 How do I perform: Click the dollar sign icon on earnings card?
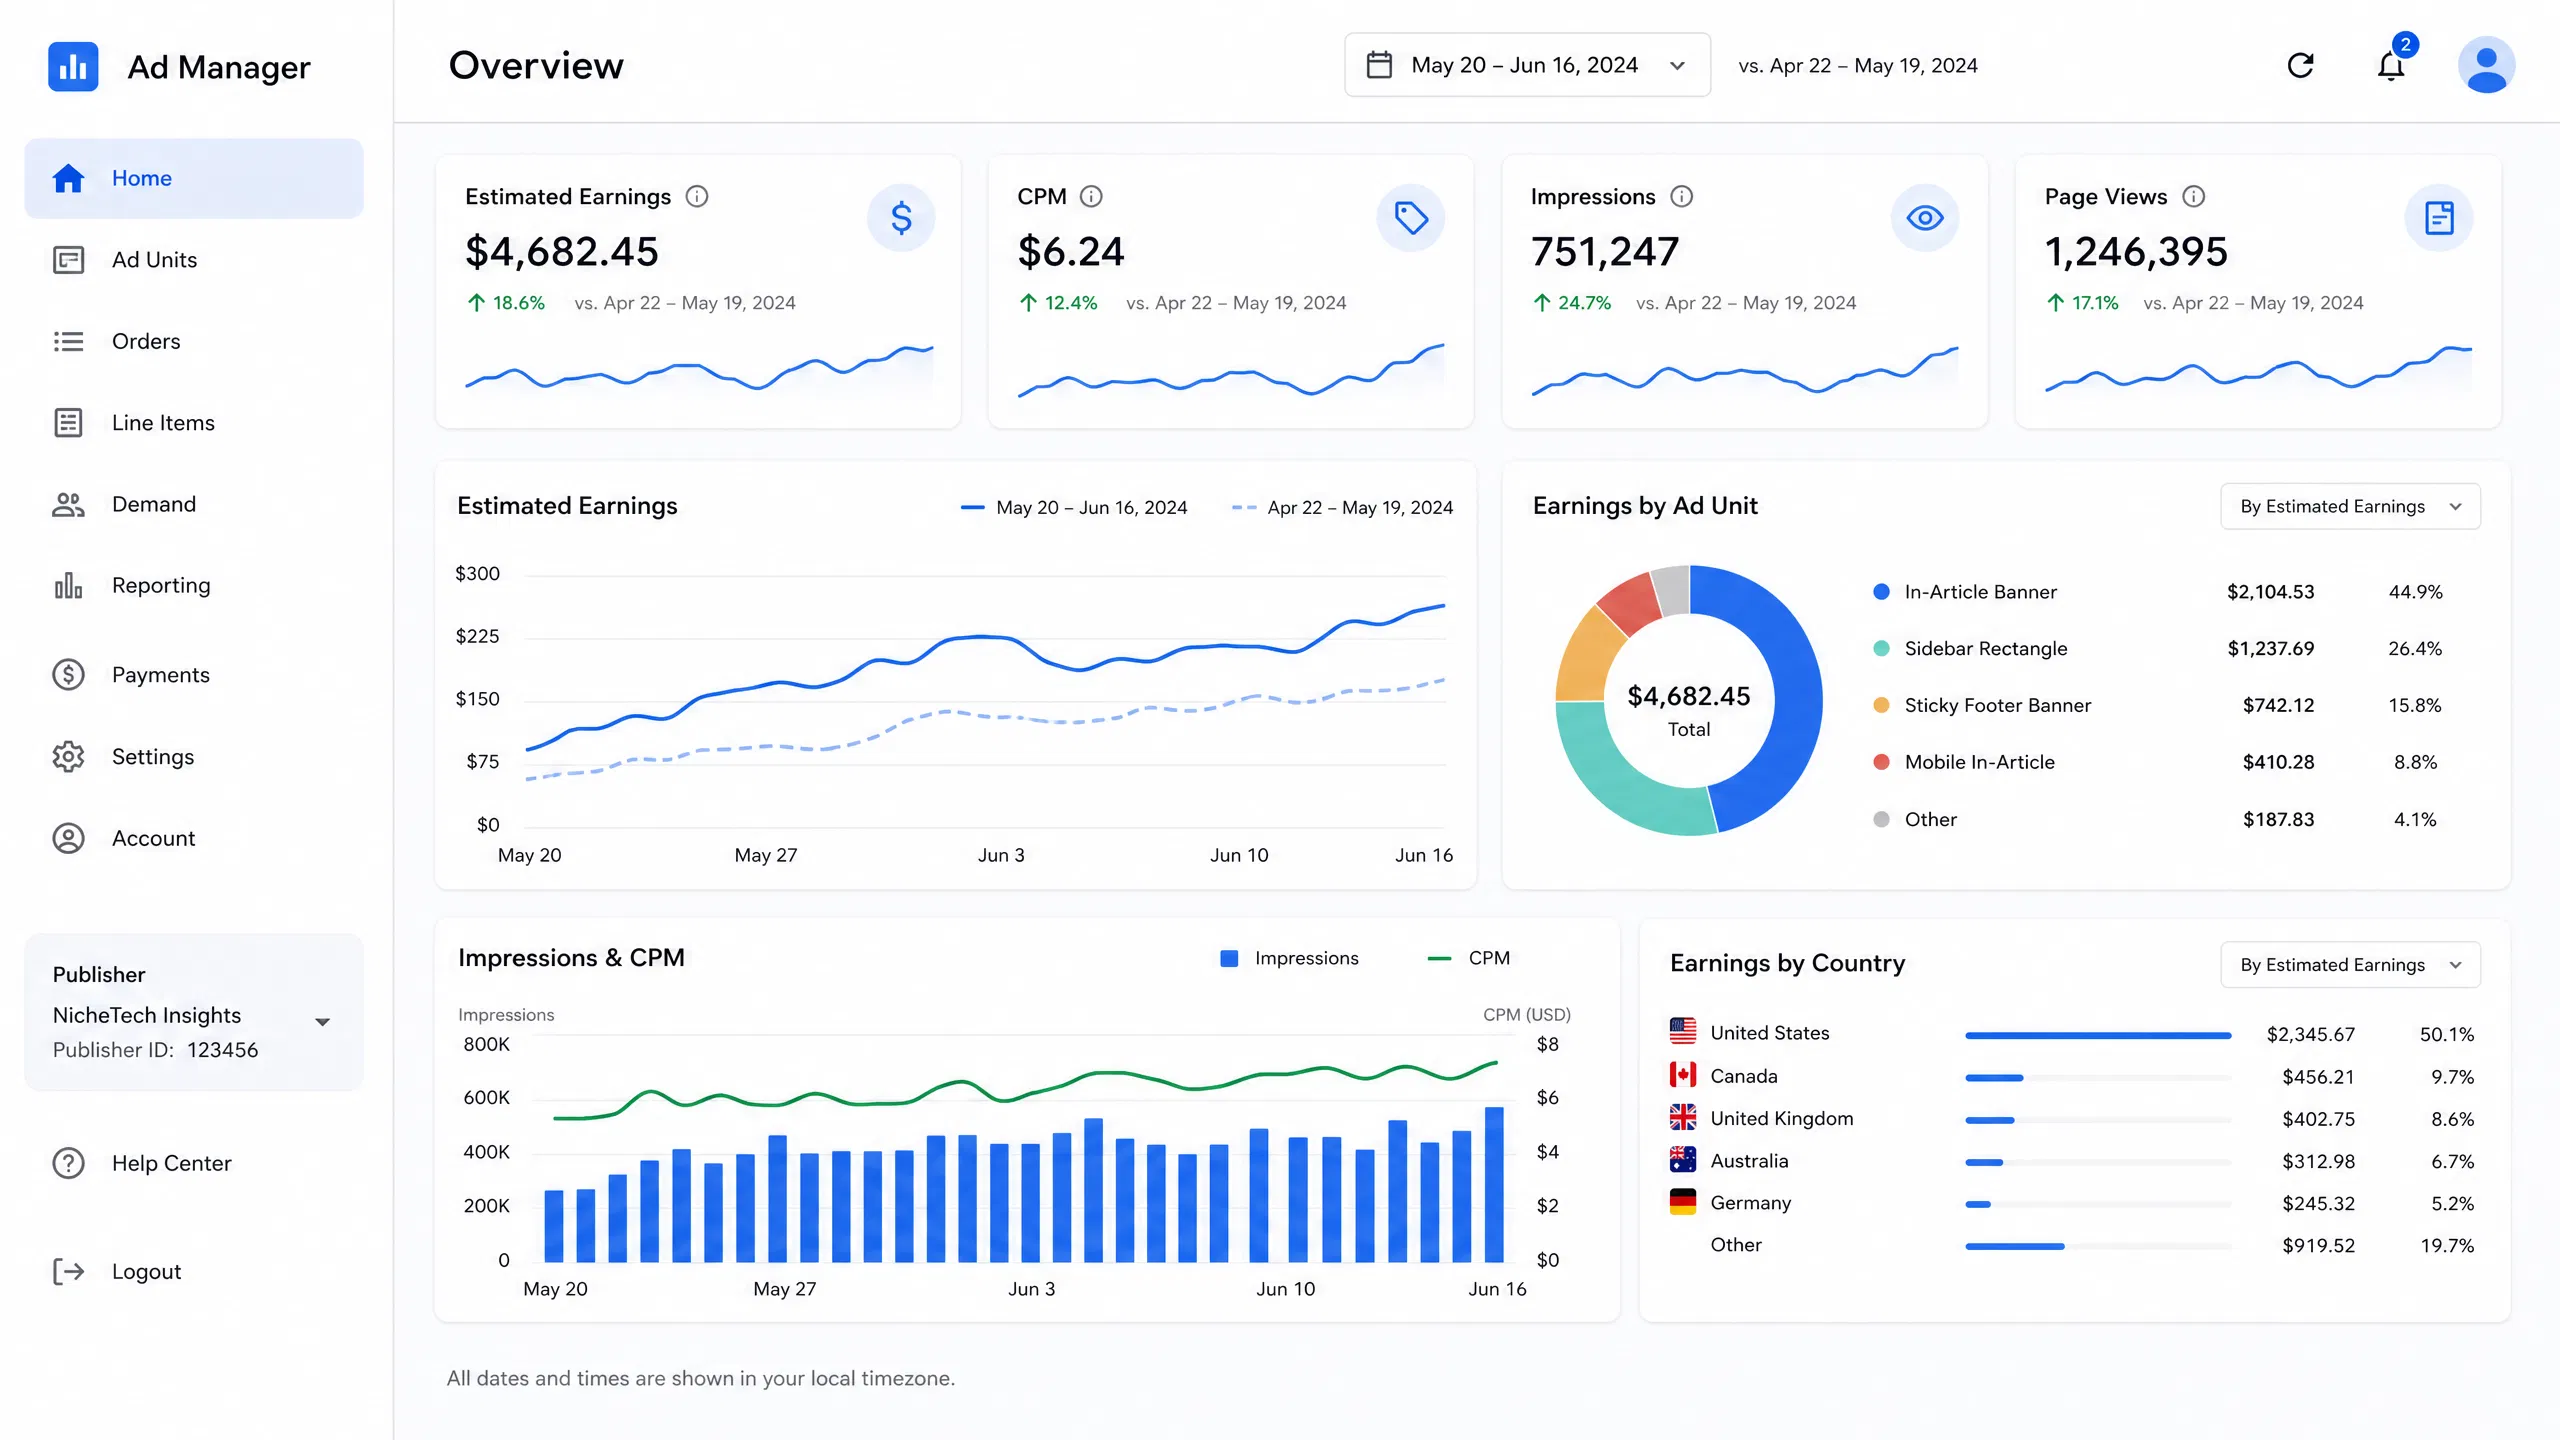(x=901, y=218)
